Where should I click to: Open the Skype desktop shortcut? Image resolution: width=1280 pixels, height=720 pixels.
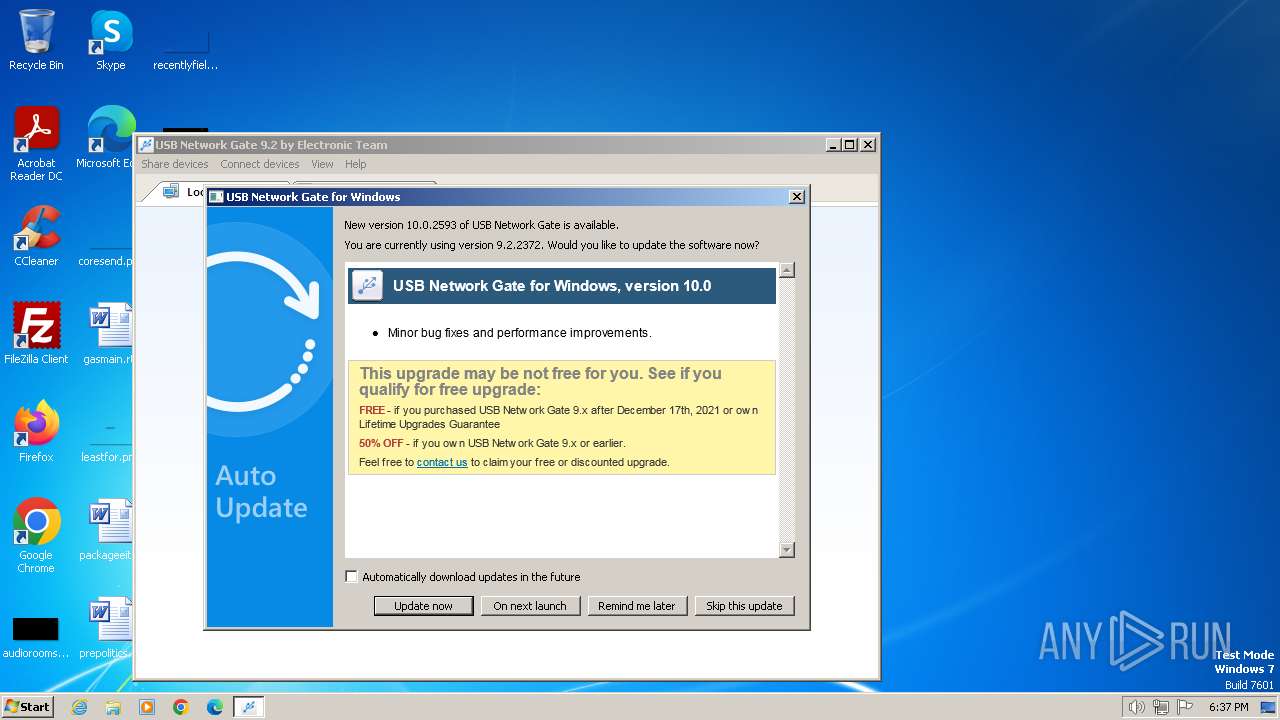click(110, 40)
